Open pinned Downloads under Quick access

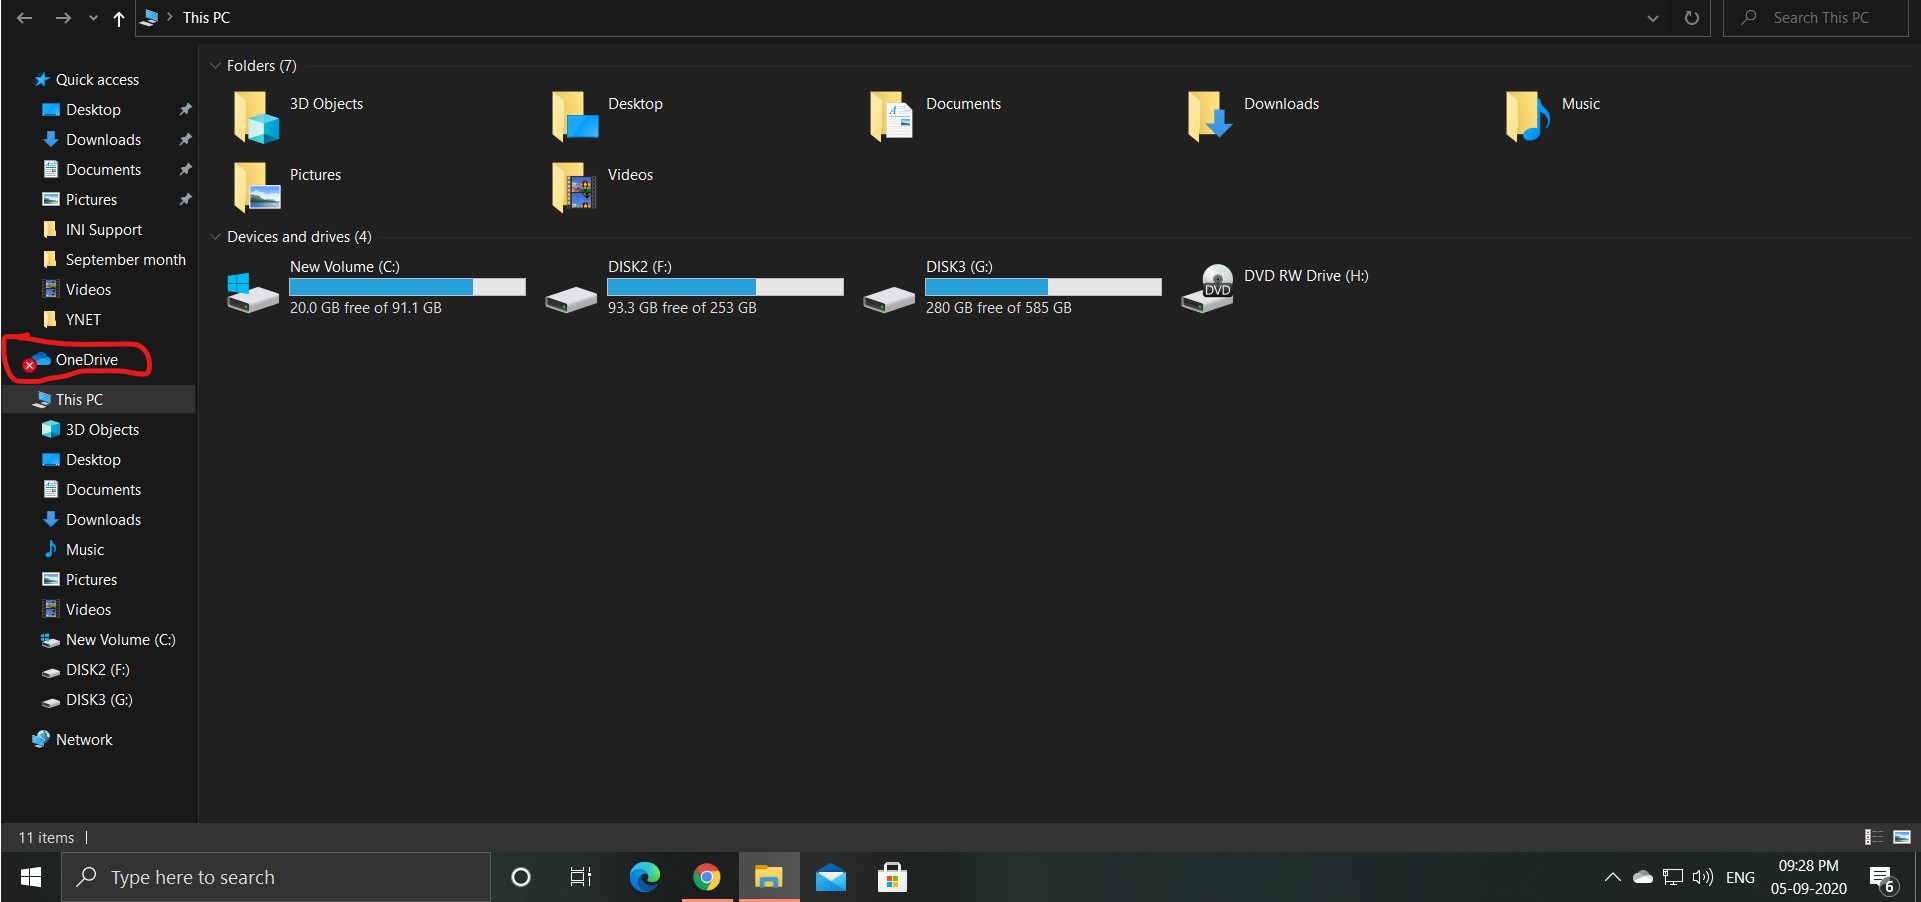pyautogui.click(x=103, y=140)
